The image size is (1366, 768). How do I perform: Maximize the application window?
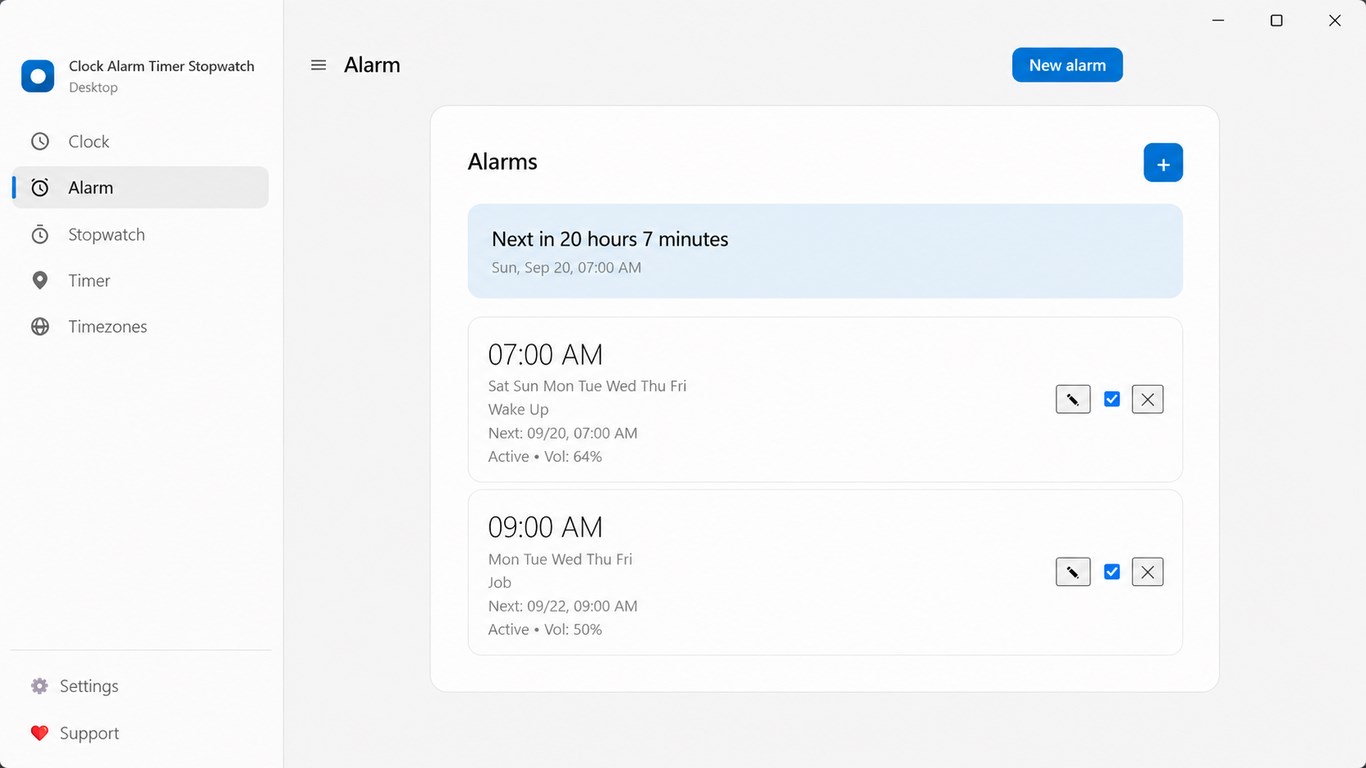tap(1276, 21)
